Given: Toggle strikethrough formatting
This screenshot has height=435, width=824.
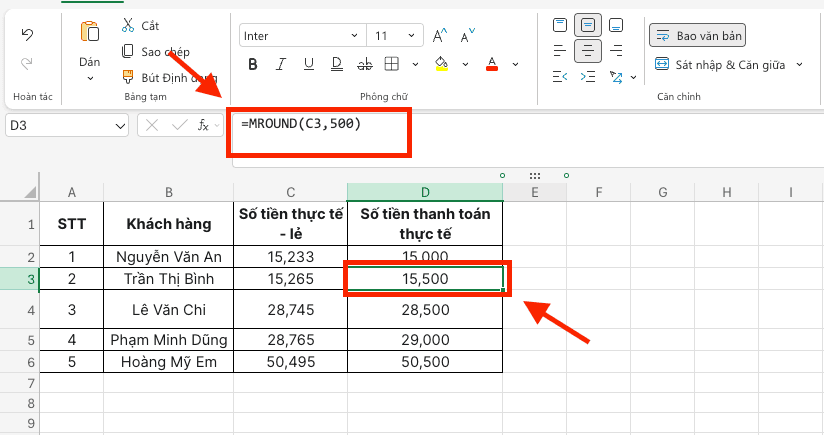Looking at the screenshot, I should [x=365, y=64].
